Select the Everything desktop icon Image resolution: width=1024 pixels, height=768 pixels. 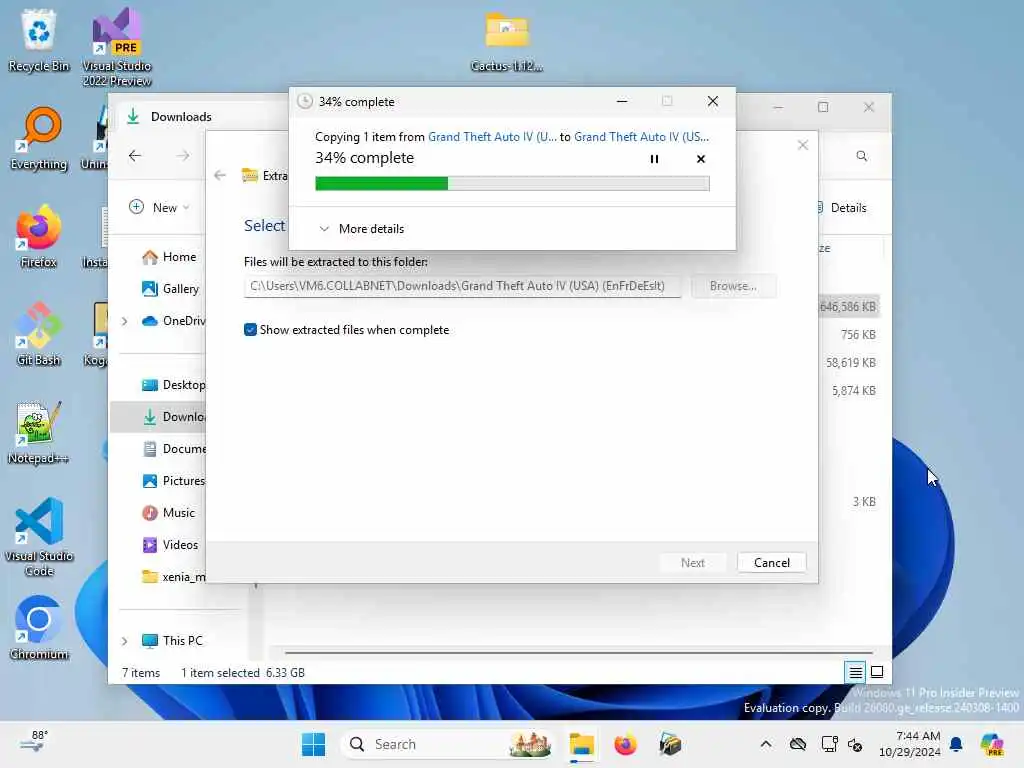click(x=39, y=138)
